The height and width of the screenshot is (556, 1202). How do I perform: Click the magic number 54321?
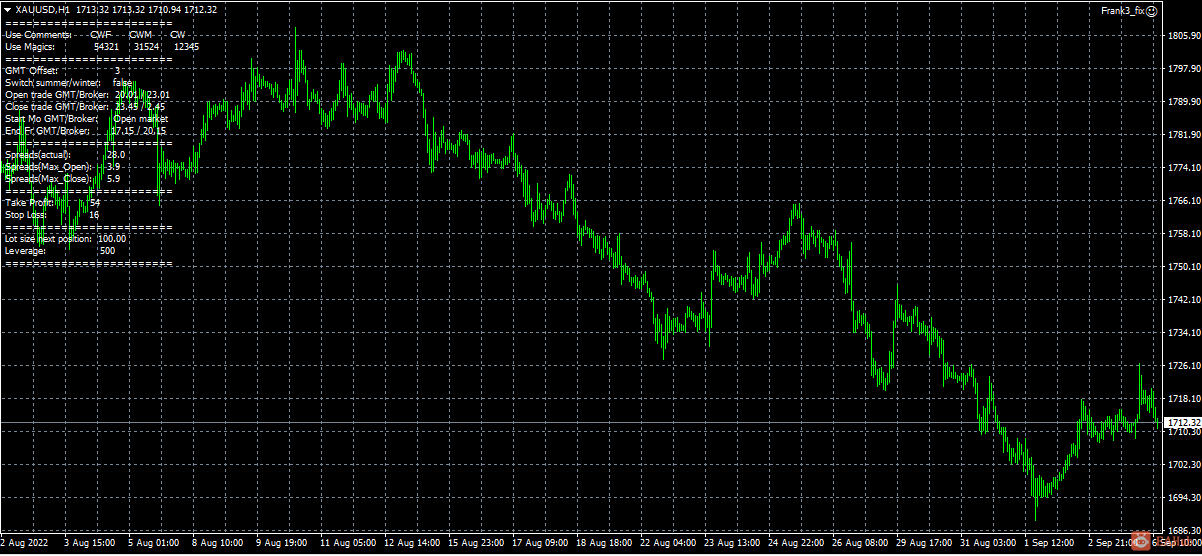[x=106, y=46]
